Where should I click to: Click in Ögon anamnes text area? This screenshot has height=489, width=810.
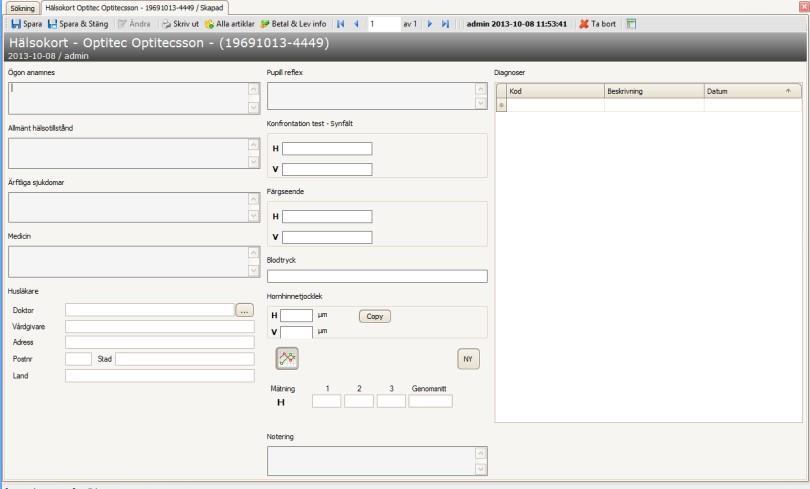(x=129, y=98)
